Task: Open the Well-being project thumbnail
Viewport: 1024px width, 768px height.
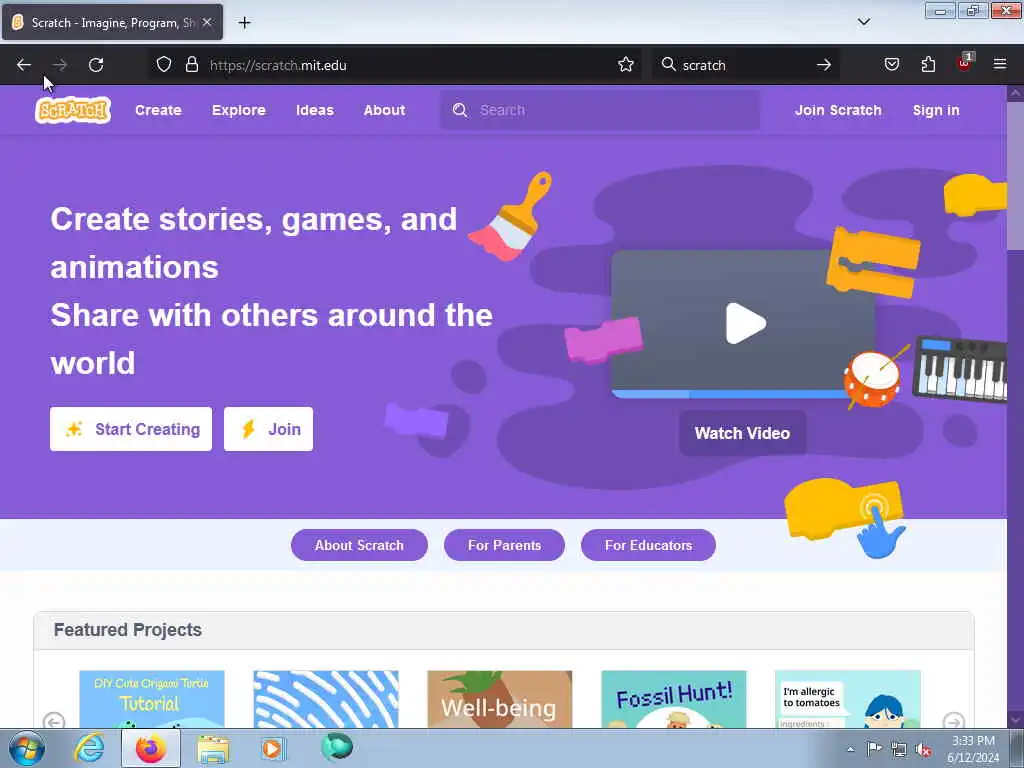Action: pyautogui.click(x=500, y=699)
